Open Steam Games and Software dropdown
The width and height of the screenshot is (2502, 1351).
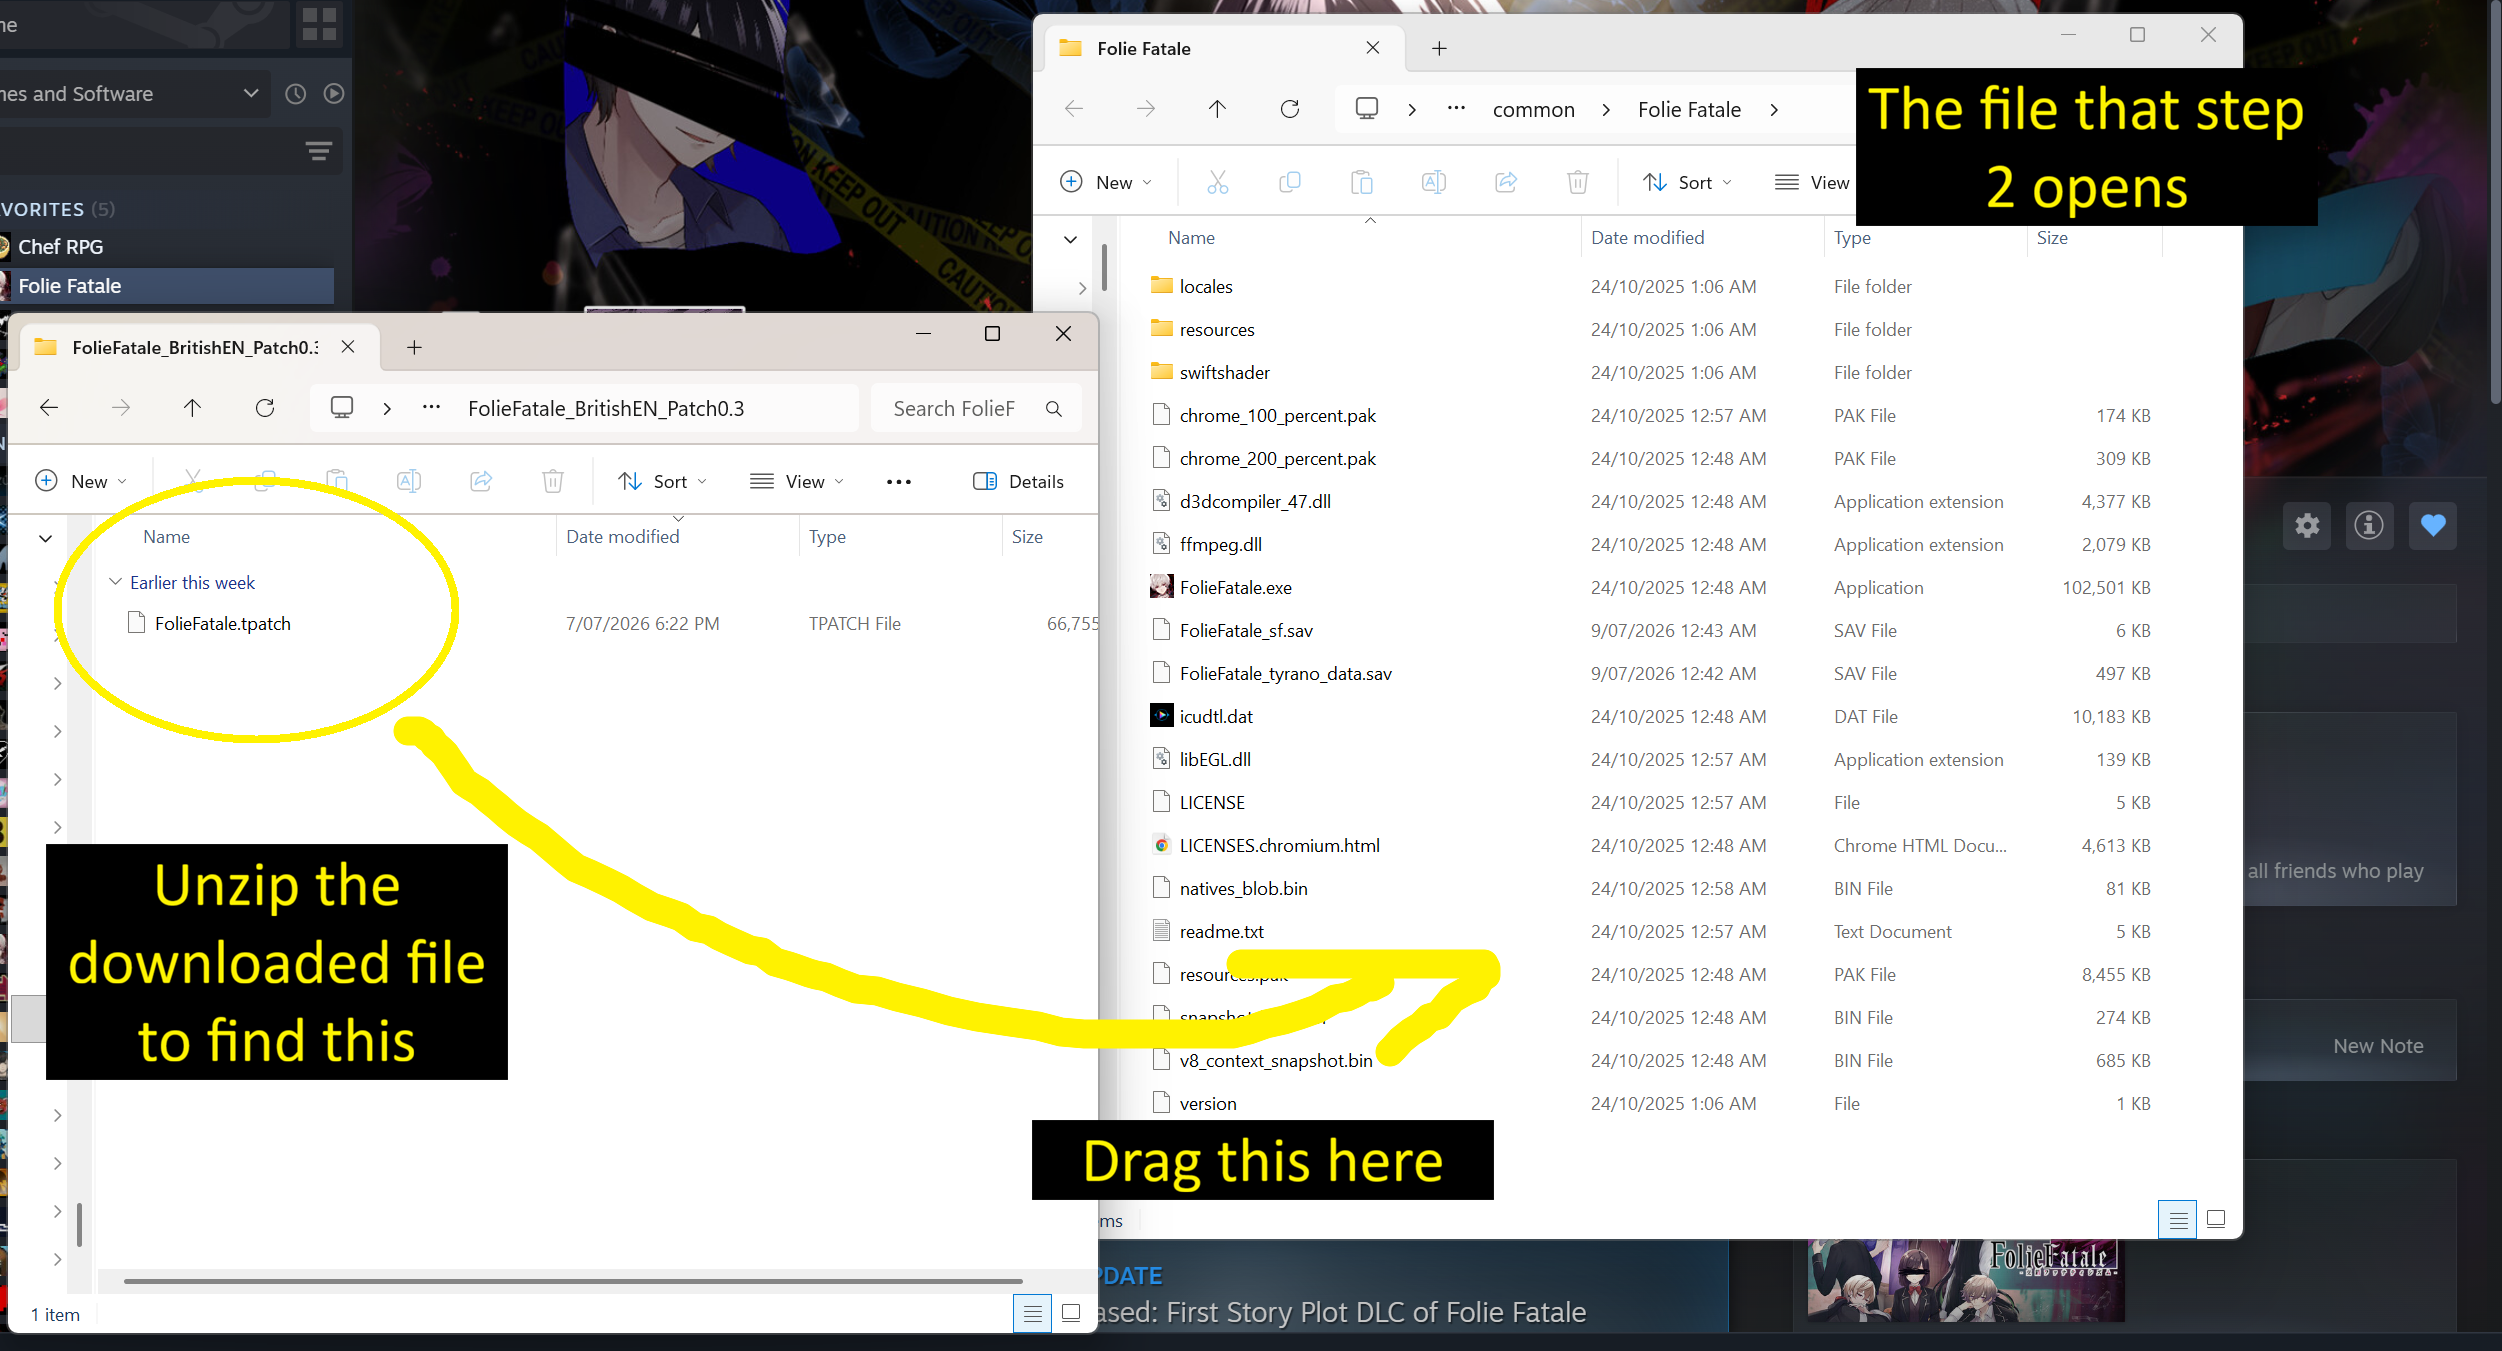133,94
